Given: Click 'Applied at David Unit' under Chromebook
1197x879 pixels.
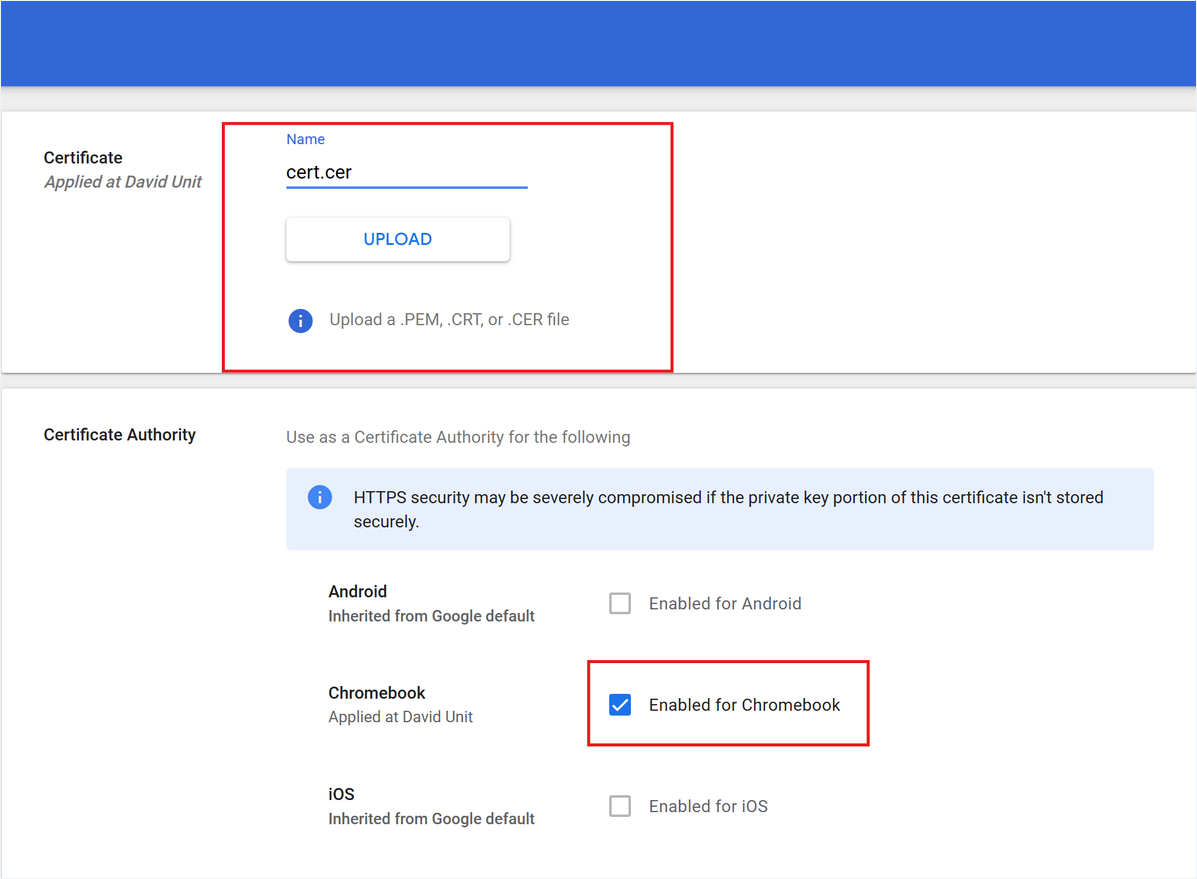Looking at the screenshot, I should pyautogui.click(x=401, y=717).
